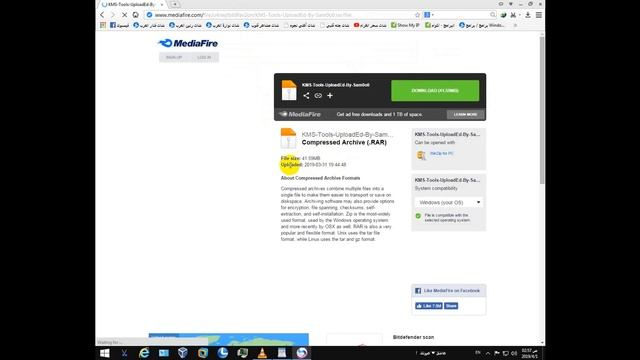Screen dimensions: 640x360
Task: Click the copy link icon in the download box
Action: click(x=318, y=96)
